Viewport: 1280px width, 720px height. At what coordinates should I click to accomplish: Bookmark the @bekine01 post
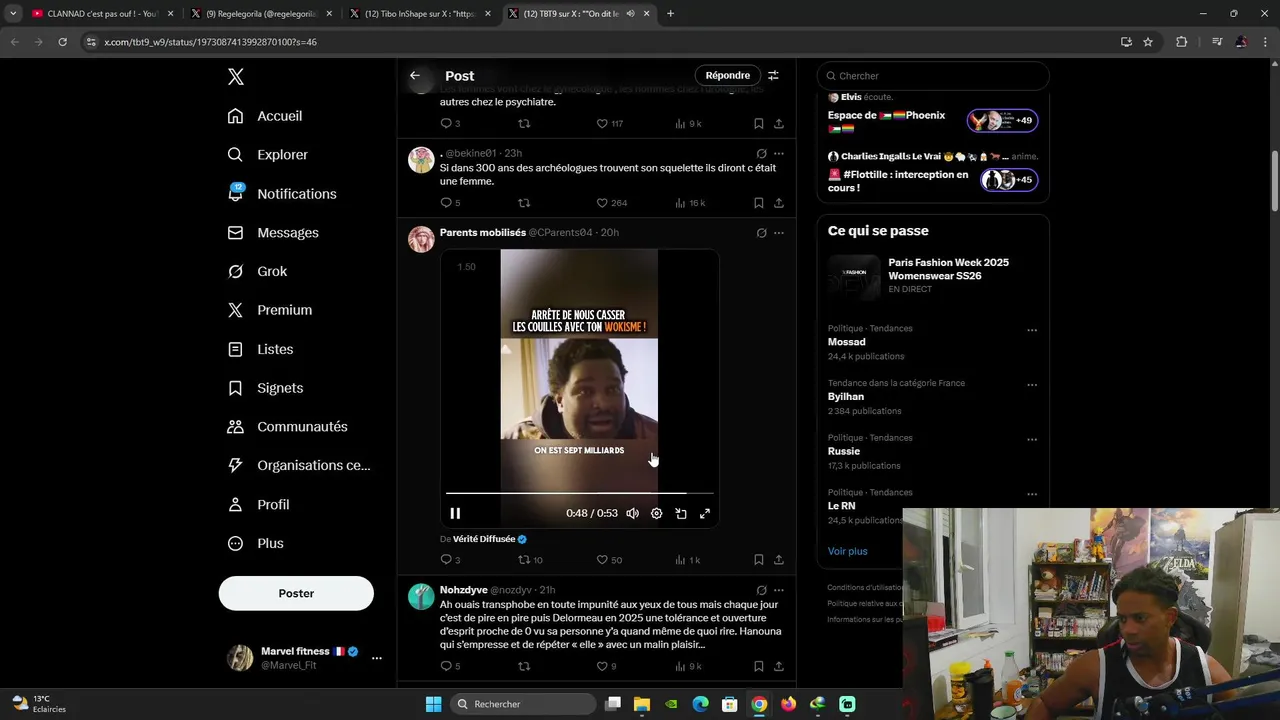(x=758, y=203)
